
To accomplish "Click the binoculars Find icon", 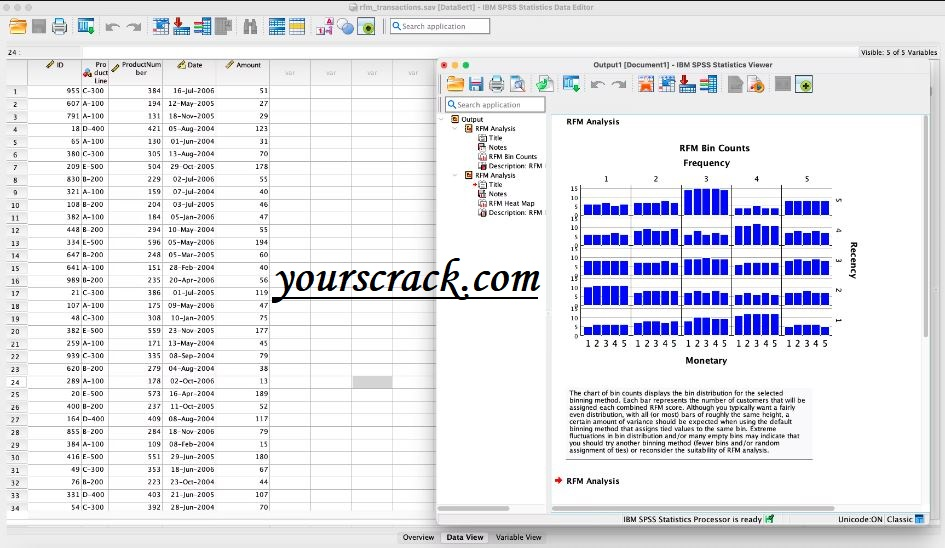I will 250,27.
